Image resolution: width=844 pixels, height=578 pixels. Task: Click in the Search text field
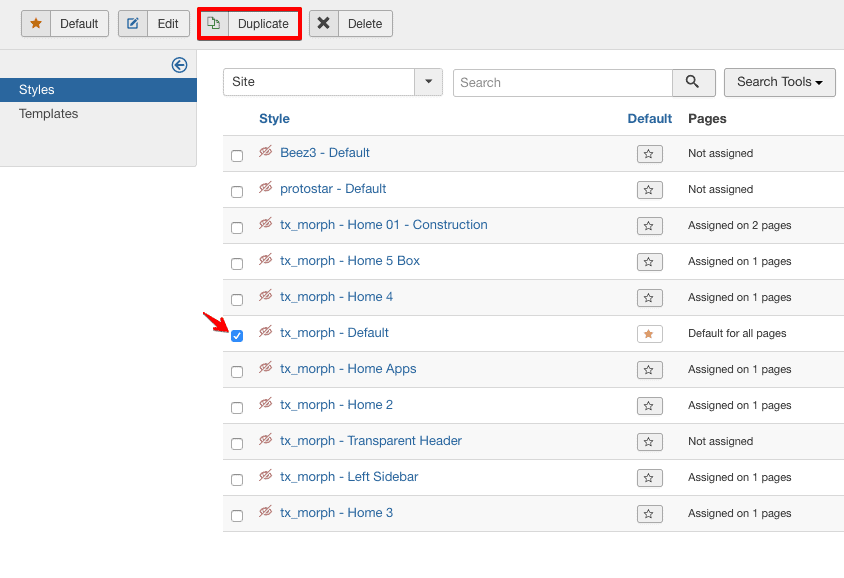pos(563,82)
